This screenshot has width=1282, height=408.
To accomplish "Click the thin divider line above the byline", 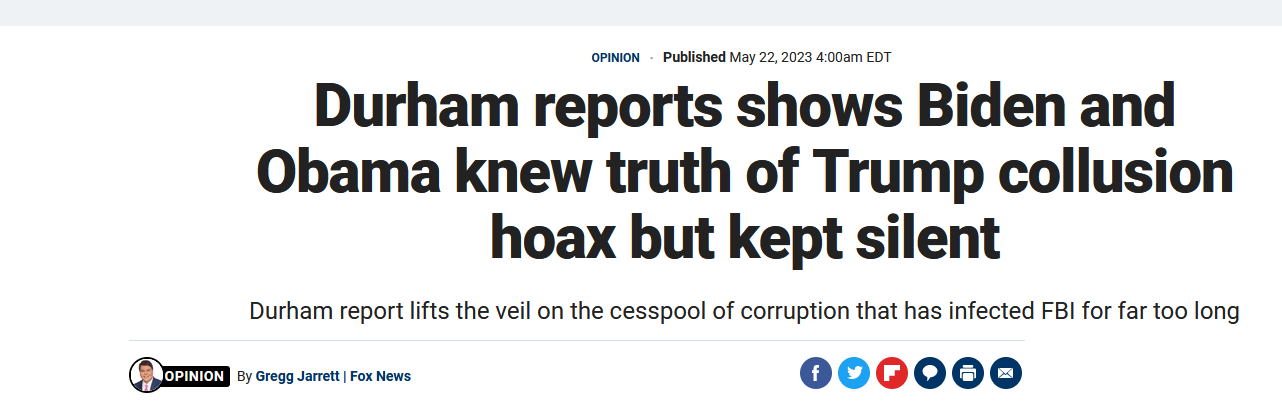I will (576, 341).
